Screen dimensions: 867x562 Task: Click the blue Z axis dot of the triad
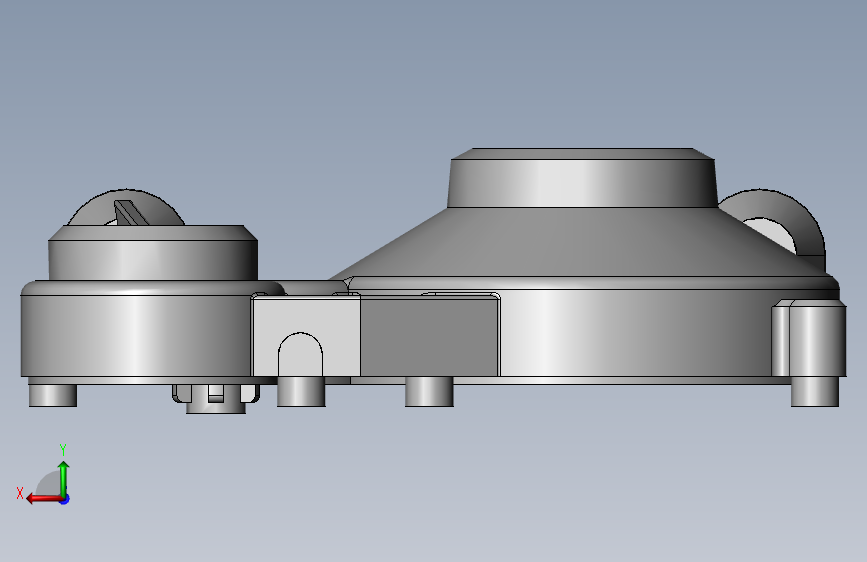(65, 499)
